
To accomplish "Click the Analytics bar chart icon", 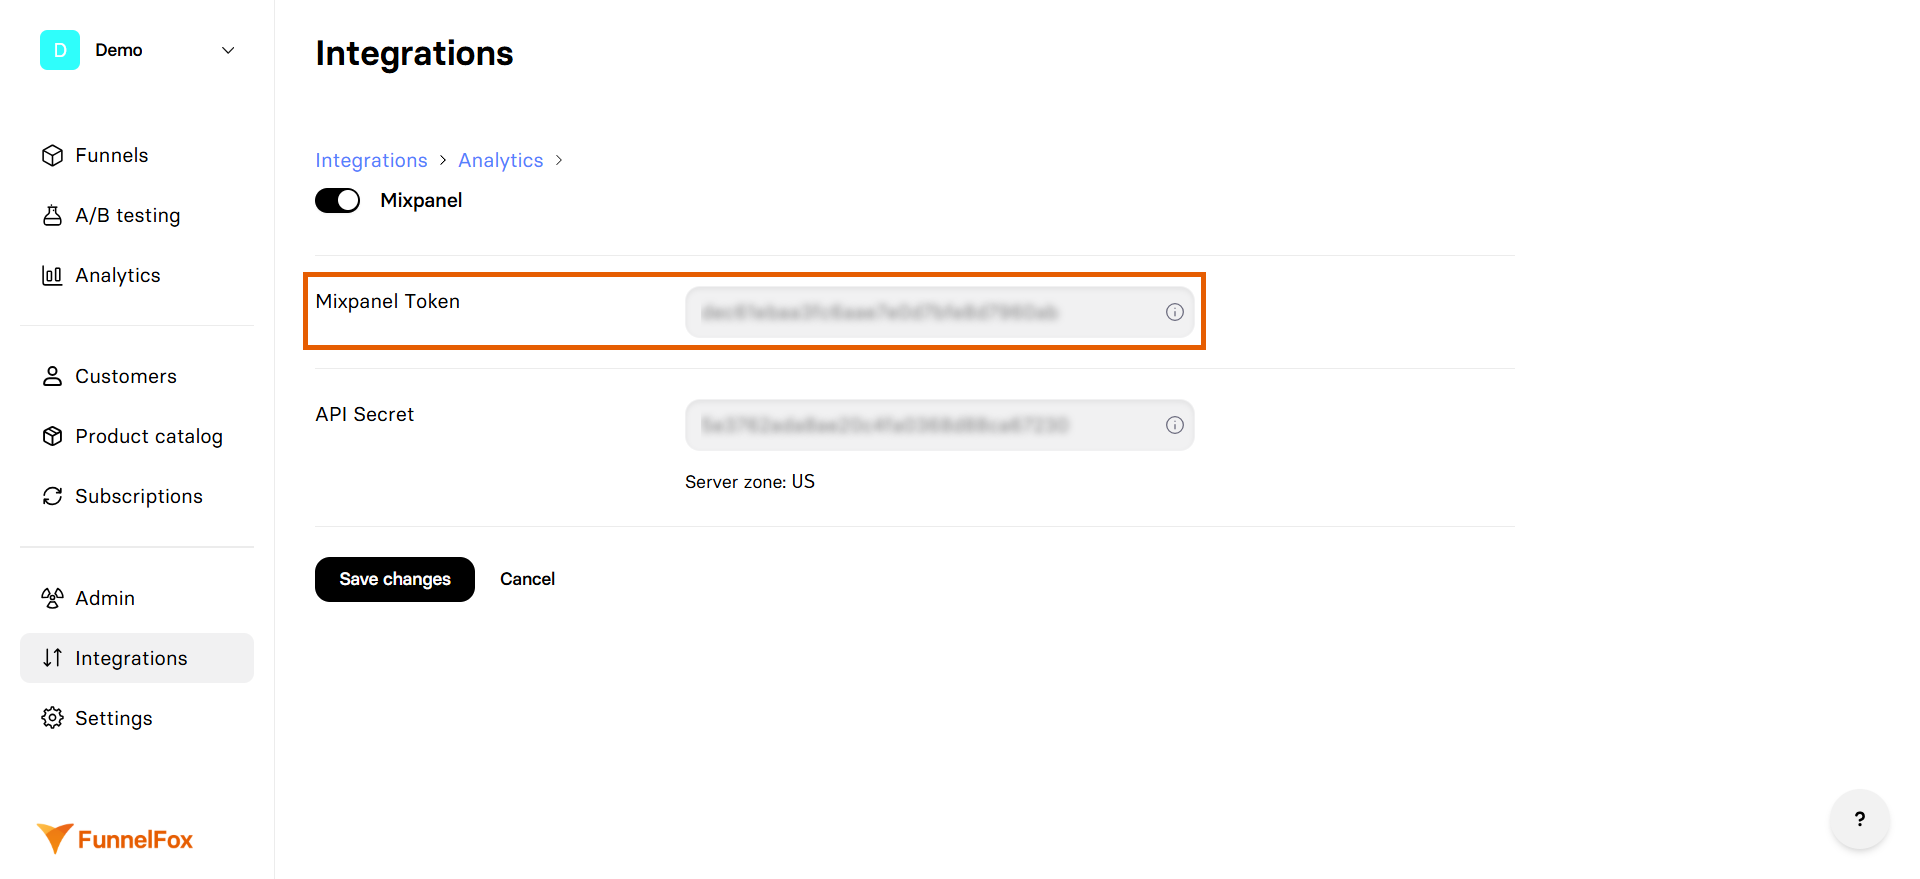I will click(52, 275).
